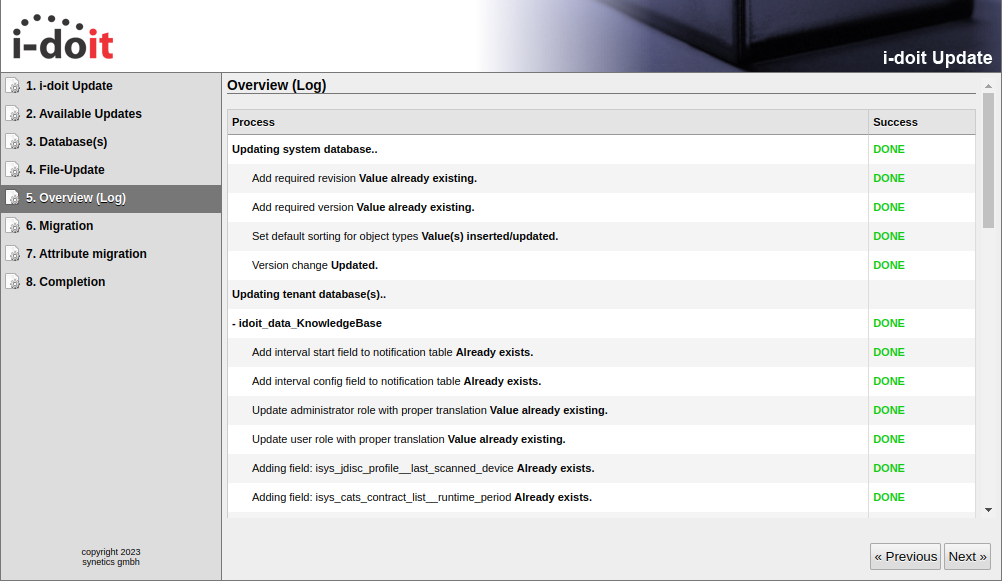The width and height of the screenshot is (1002, 581).
Task: Click DONE status for 'Add required version'
Action: pos(889,207)
